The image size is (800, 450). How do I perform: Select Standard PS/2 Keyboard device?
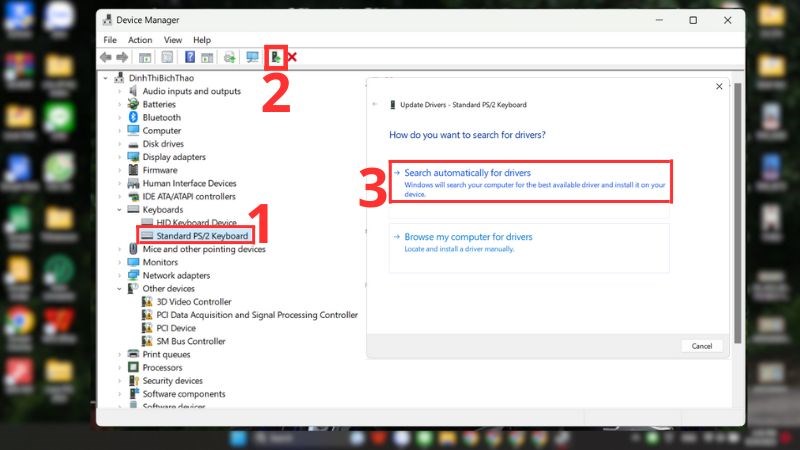point(202,236)
